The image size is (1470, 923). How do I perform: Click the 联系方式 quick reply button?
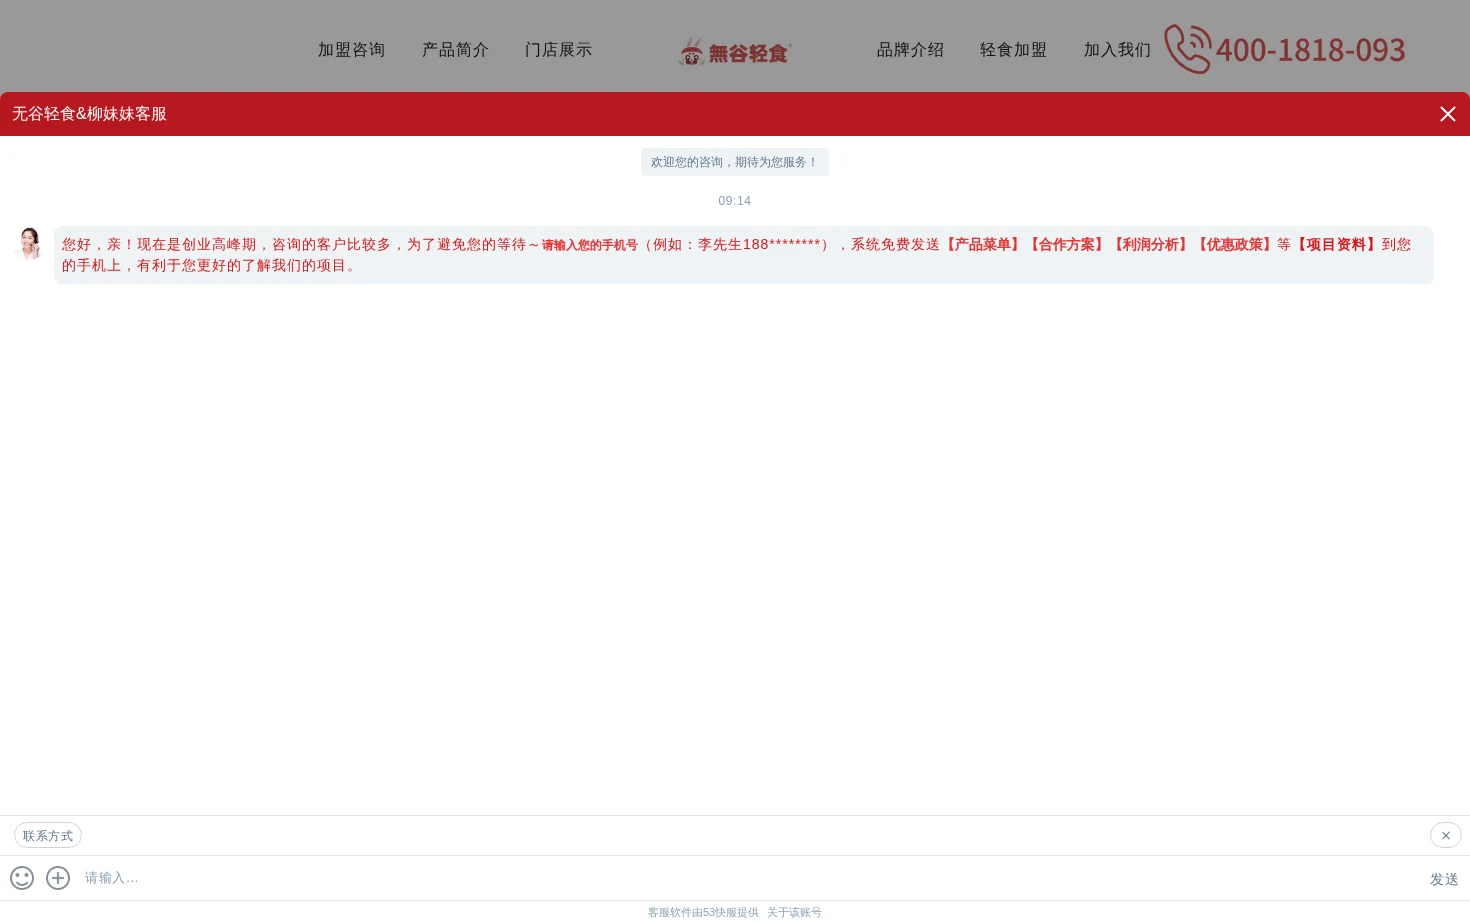click(x=48, y=835)
